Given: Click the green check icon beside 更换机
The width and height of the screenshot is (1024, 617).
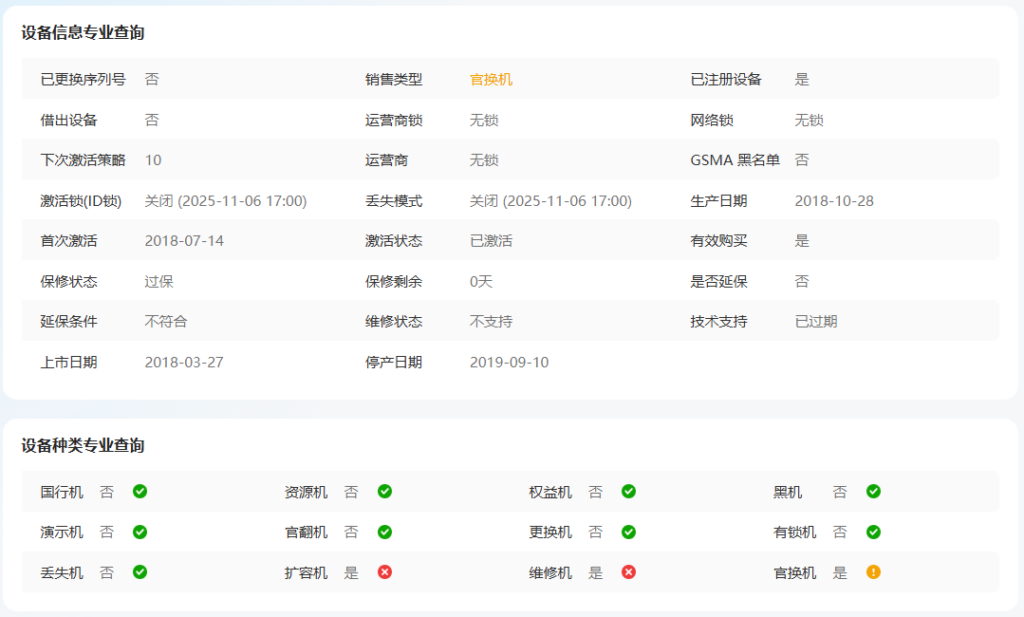Looking at the screenshot, I should click(629, 532).
